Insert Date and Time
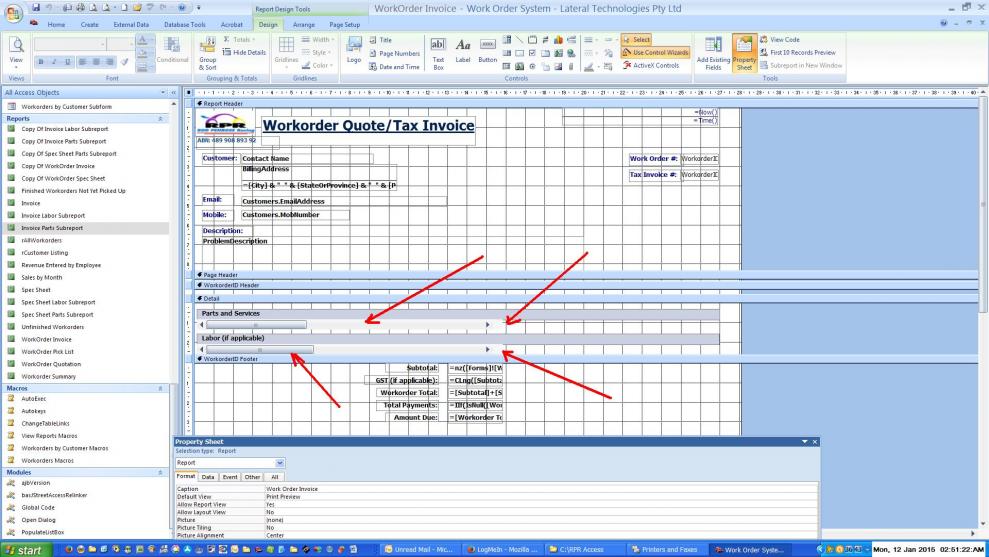 coord(394,67)
